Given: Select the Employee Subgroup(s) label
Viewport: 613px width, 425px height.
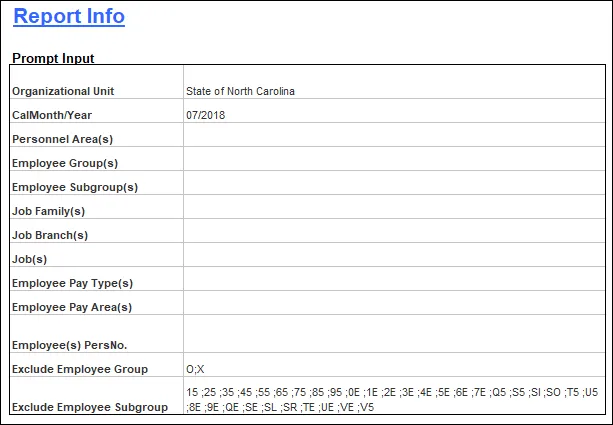Looking at the screenshot, I should 75,187.
